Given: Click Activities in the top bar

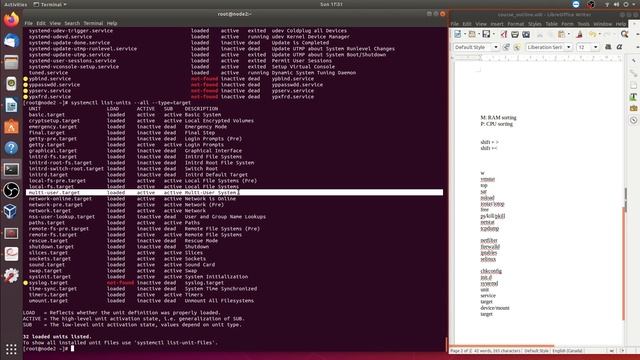Looking at the screenshot, I should pos(16,4).
